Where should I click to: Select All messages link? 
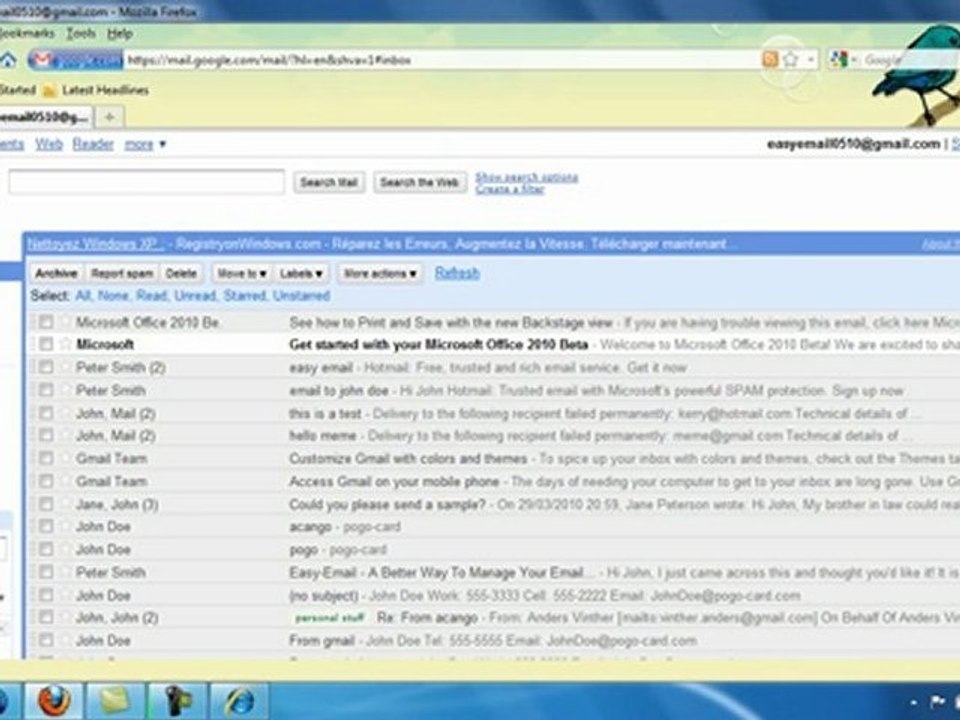click(83, 296)
